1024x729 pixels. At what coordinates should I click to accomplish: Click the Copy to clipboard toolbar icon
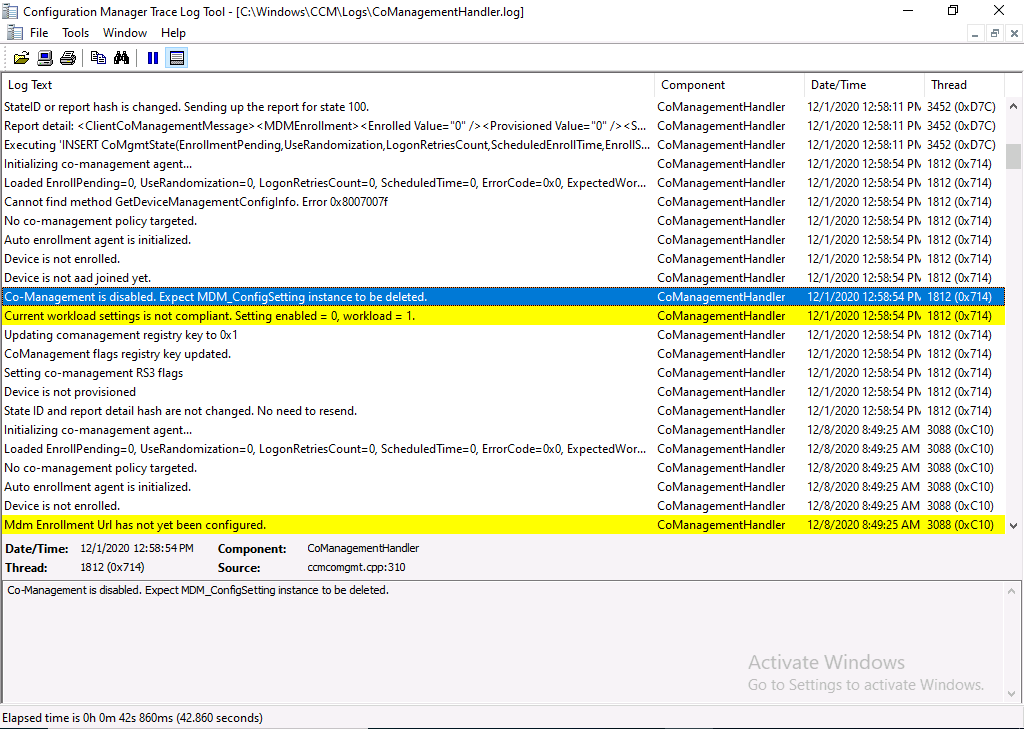click(x=98, y=58)
